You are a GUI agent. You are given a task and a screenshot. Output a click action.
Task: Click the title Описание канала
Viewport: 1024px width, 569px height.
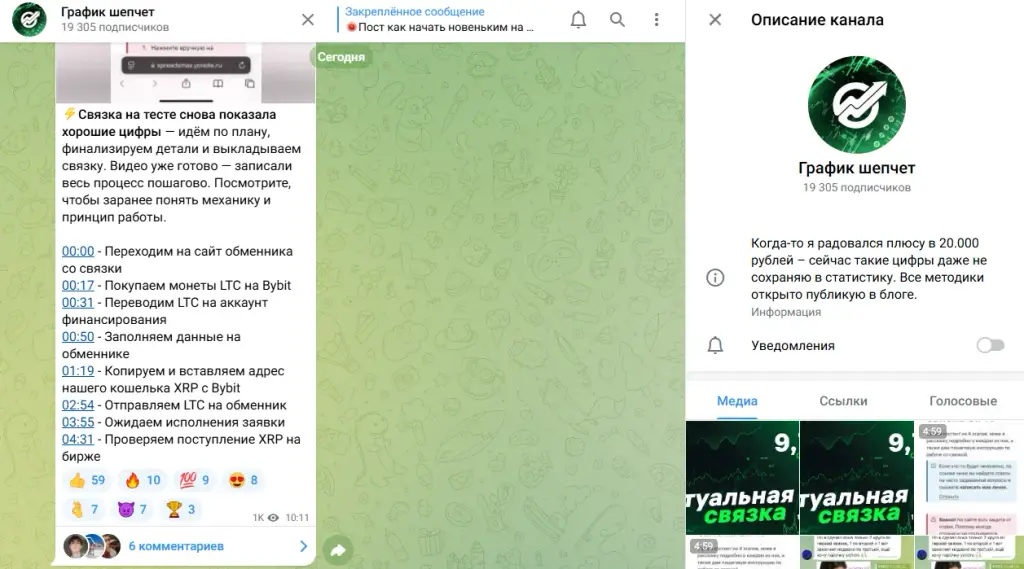(817, 20)
